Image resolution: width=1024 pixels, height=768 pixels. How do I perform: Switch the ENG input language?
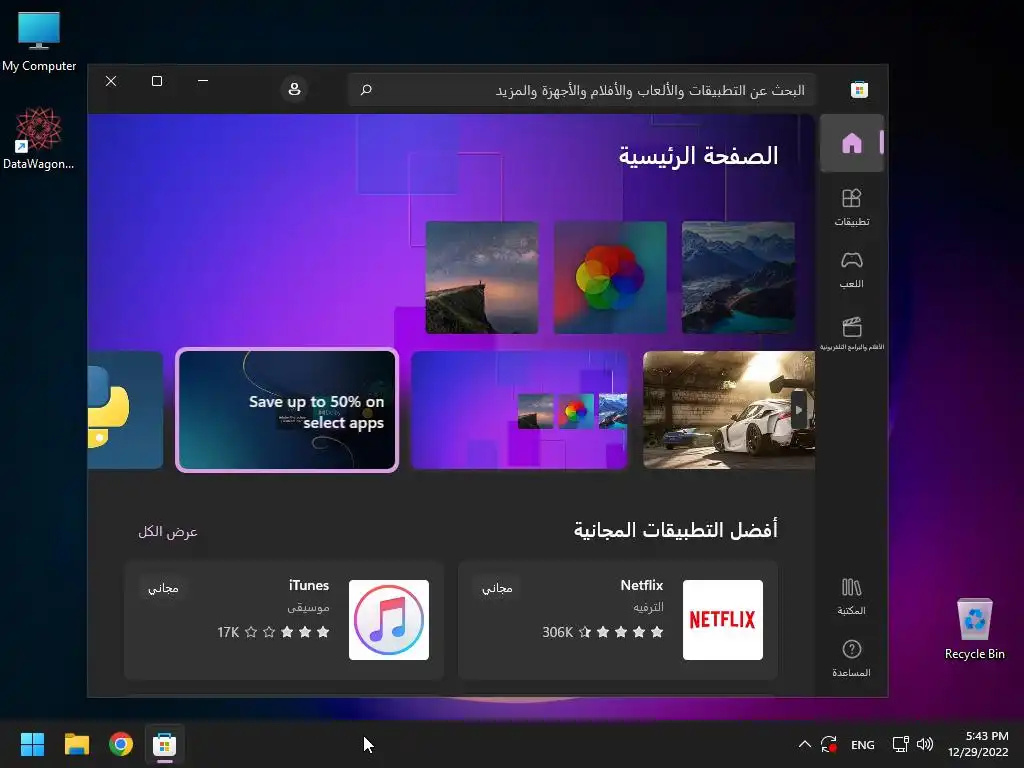tap(863, 744)
